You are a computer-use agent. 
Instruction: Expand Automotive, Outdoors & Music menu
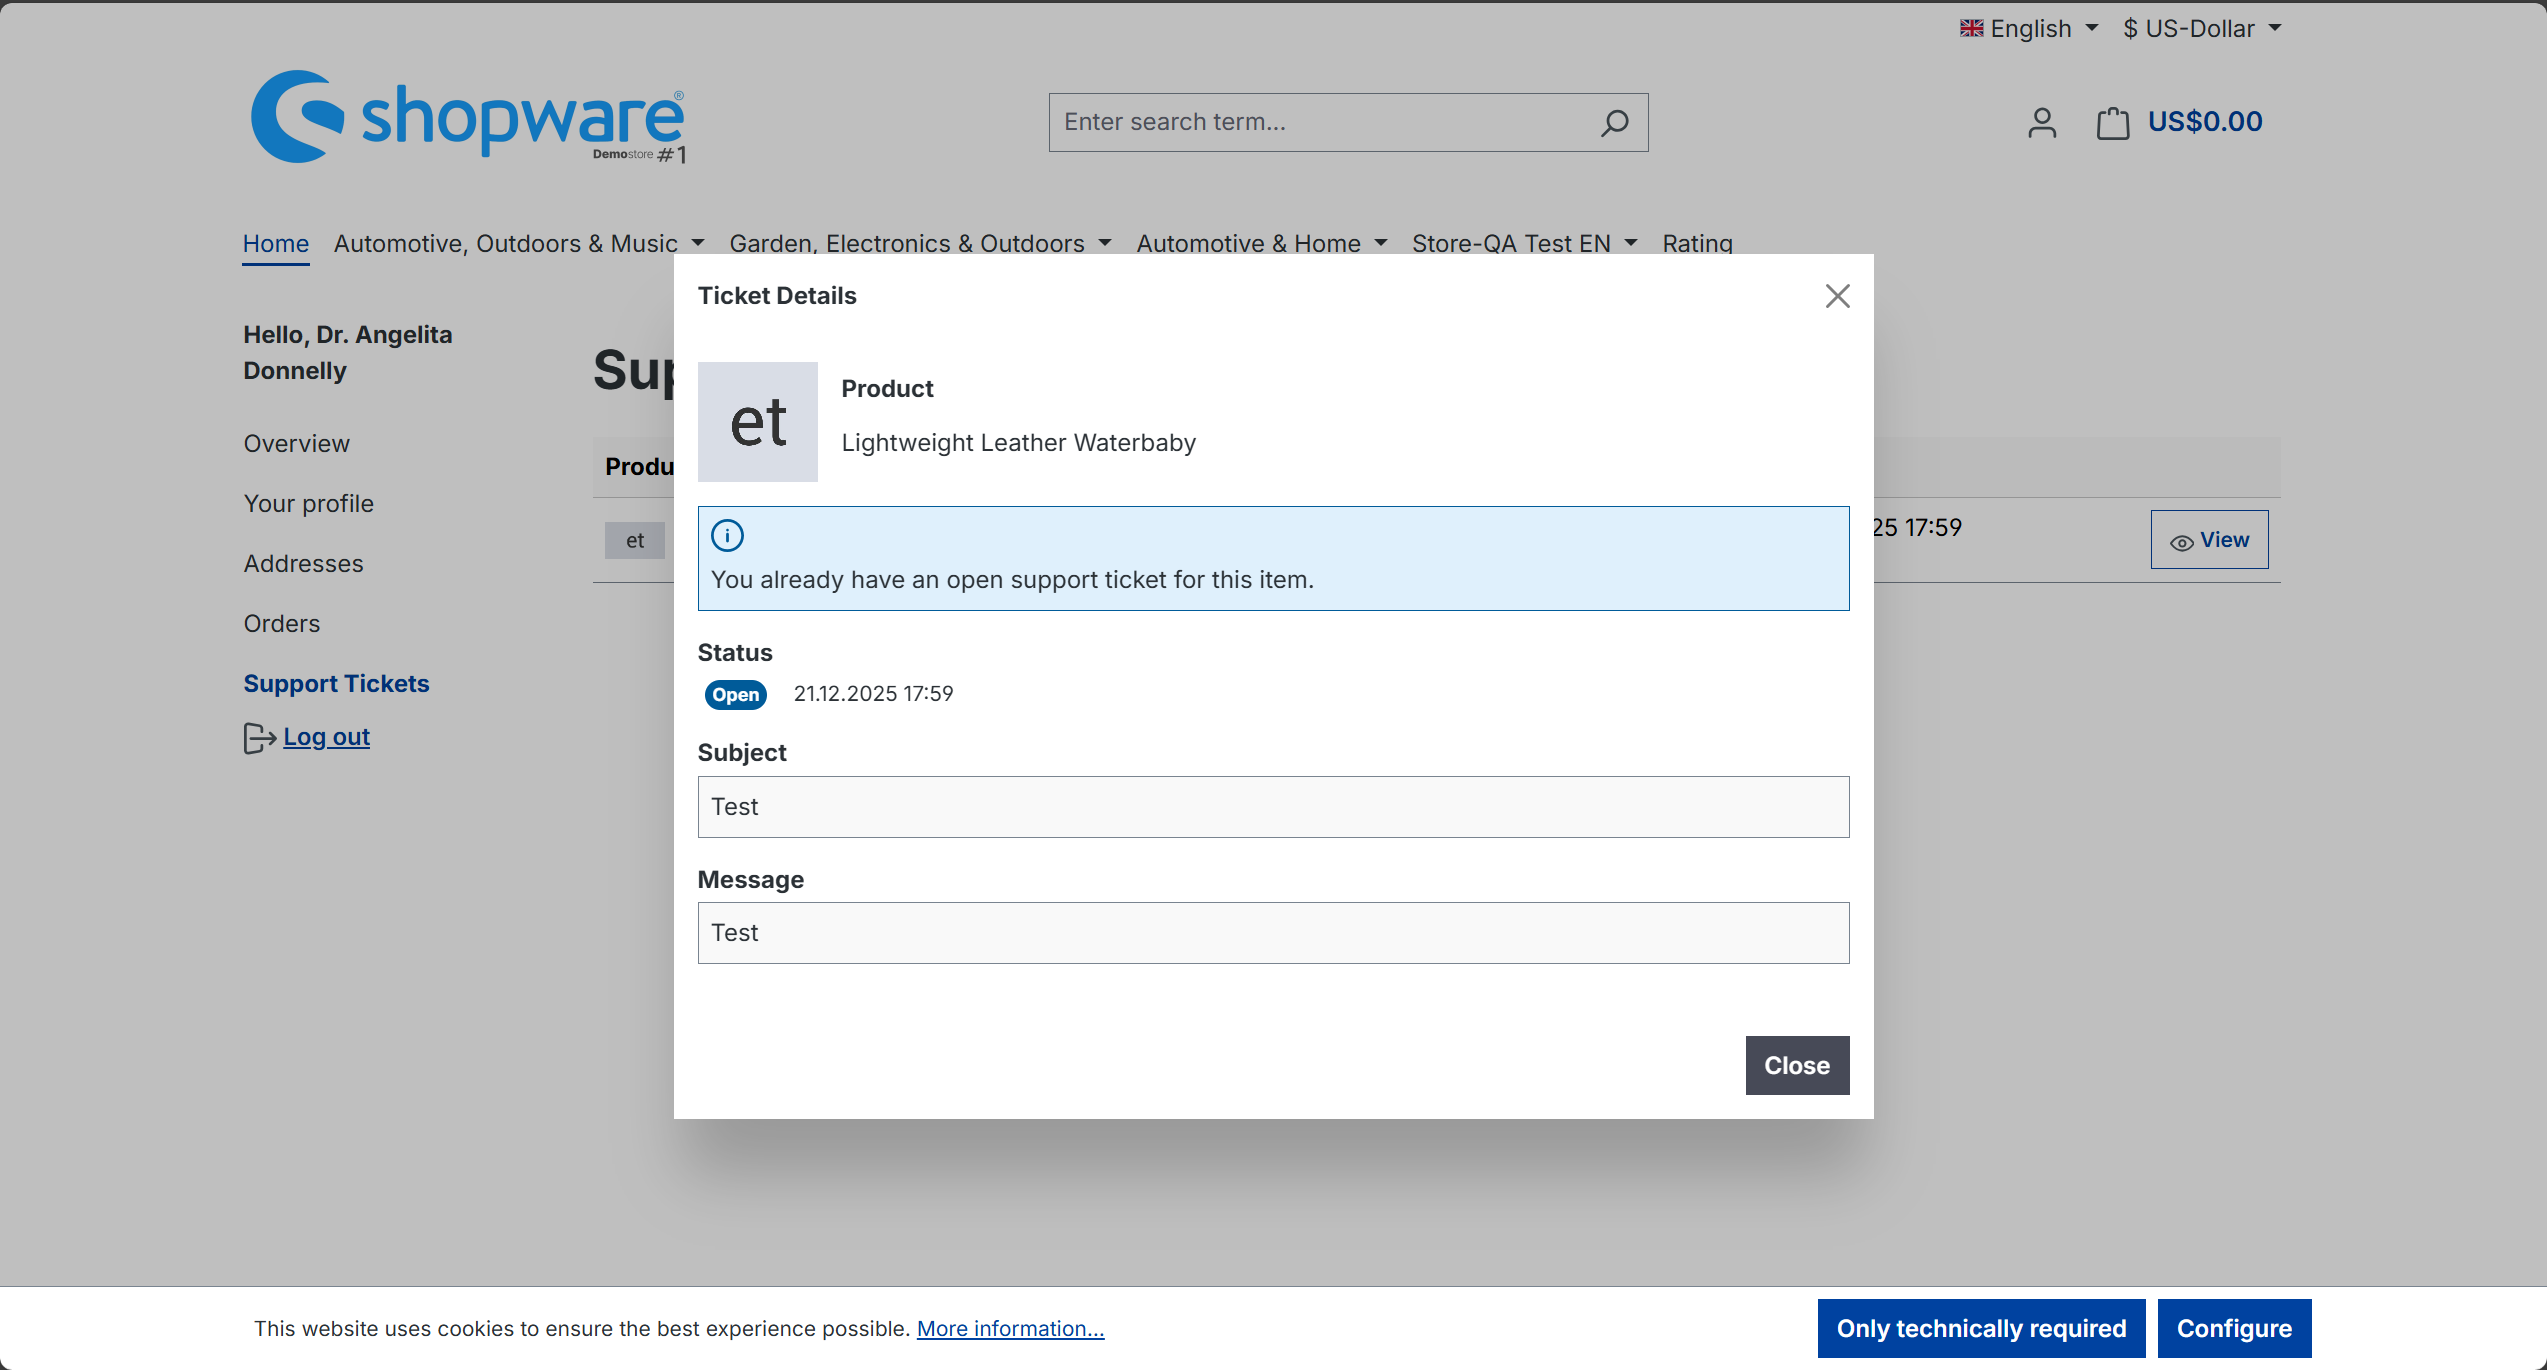point(519,243)
